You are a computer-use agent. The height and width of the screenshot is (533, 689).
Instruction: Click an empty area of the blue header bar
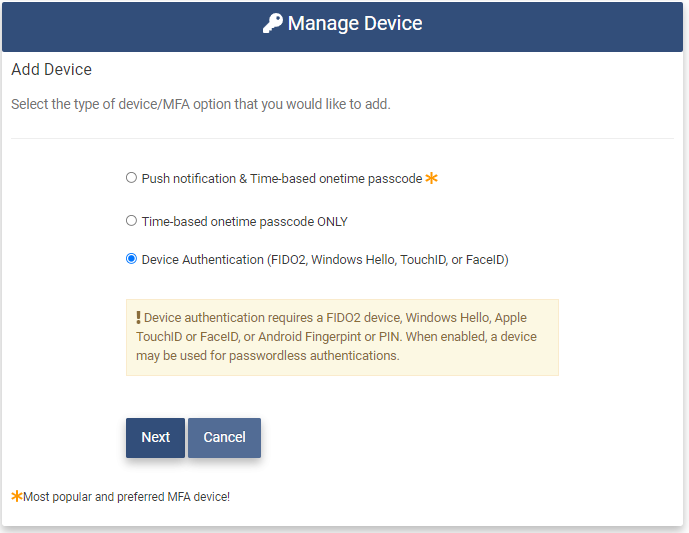580,25
